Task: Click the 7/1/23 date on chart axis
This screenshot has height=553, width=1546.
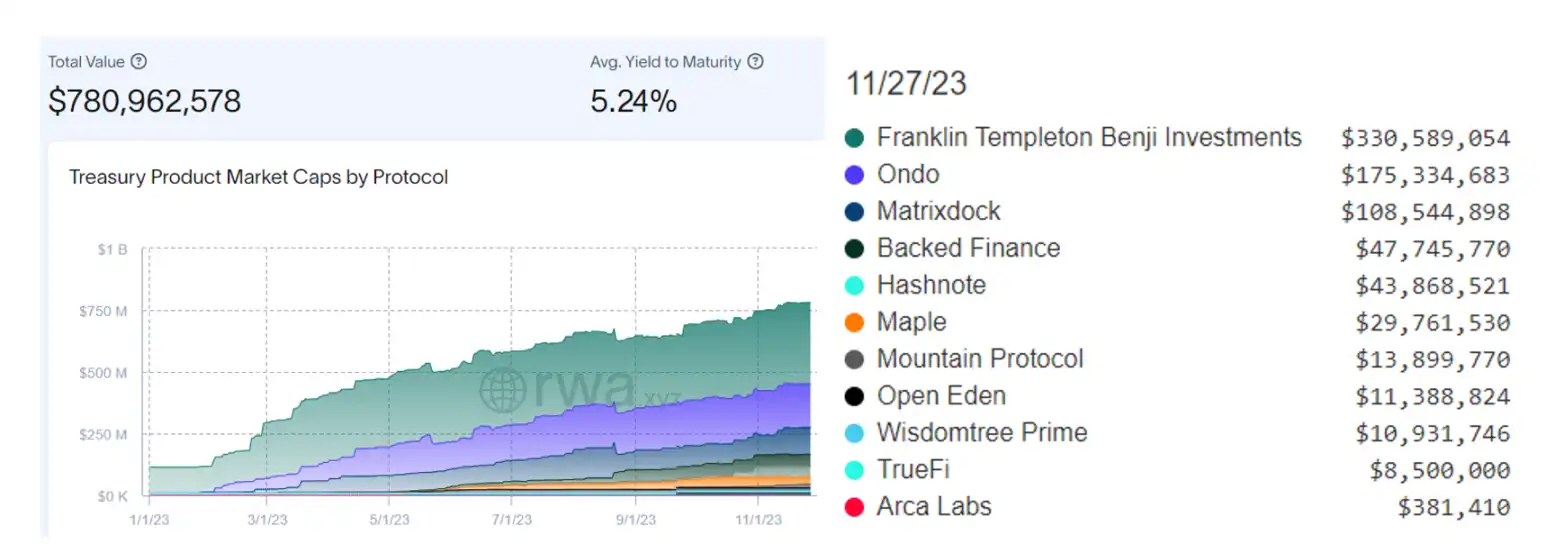Action: [511, 519]
